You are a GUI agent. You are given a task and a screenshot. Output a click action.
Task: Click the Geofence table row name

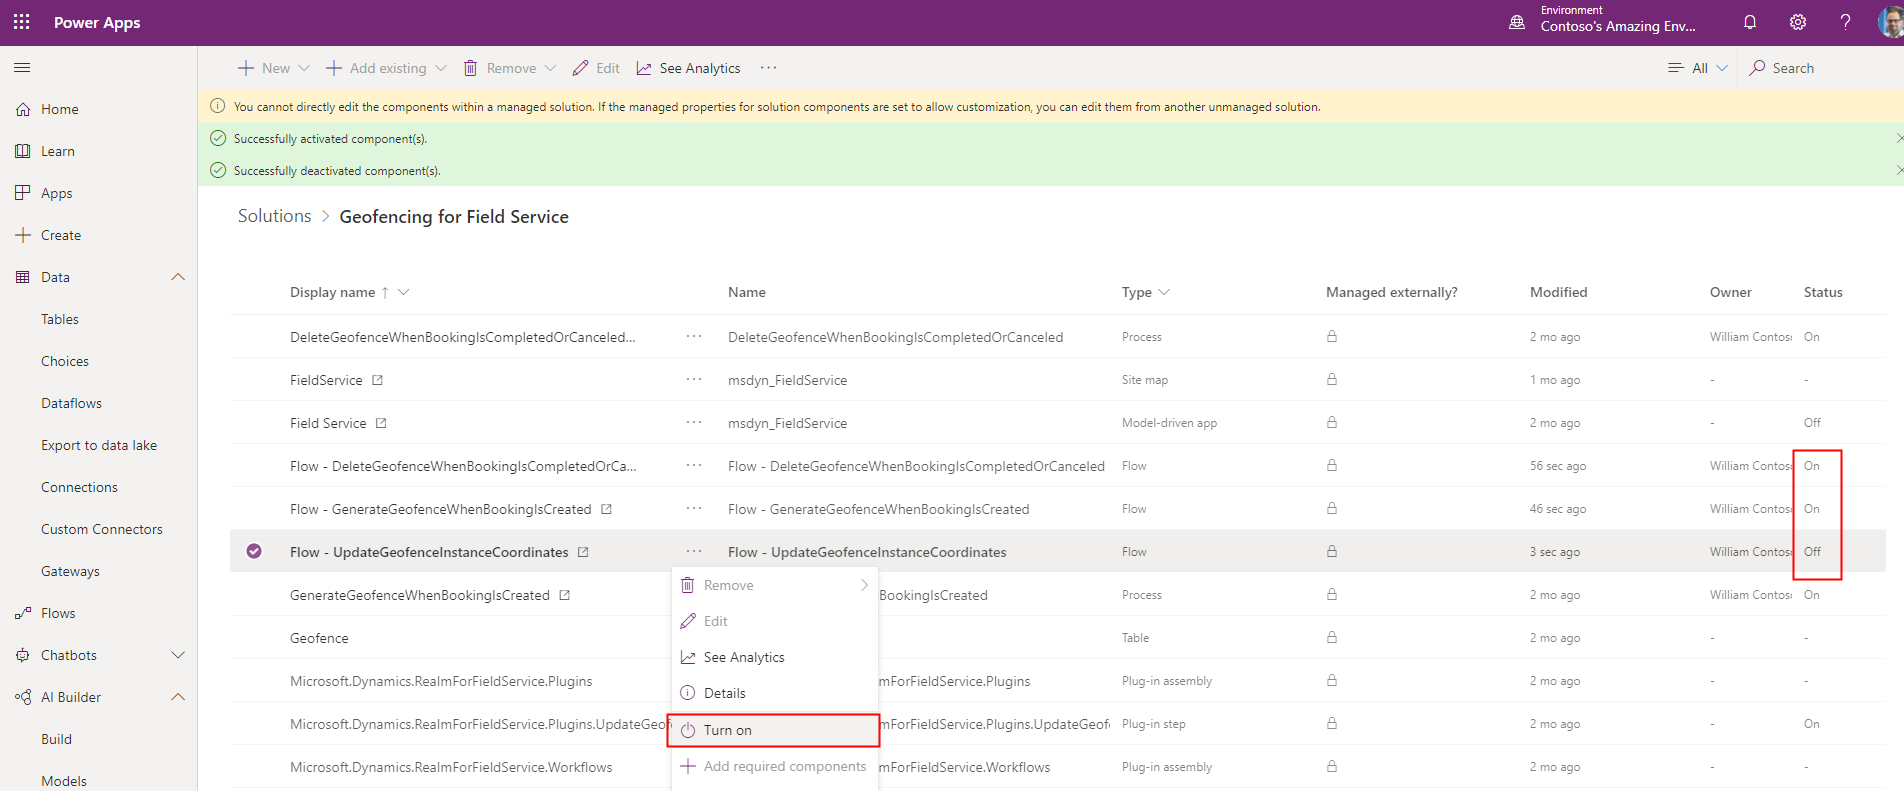coord(319,638)
